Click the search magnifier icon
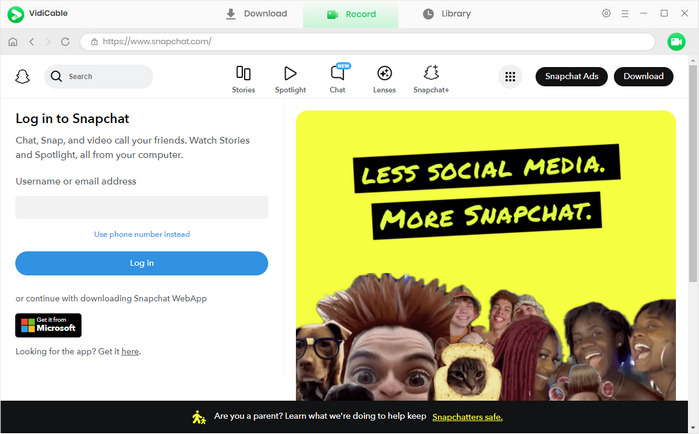Image resolution: width=699 pixels, height=434 pixels. 56,76
